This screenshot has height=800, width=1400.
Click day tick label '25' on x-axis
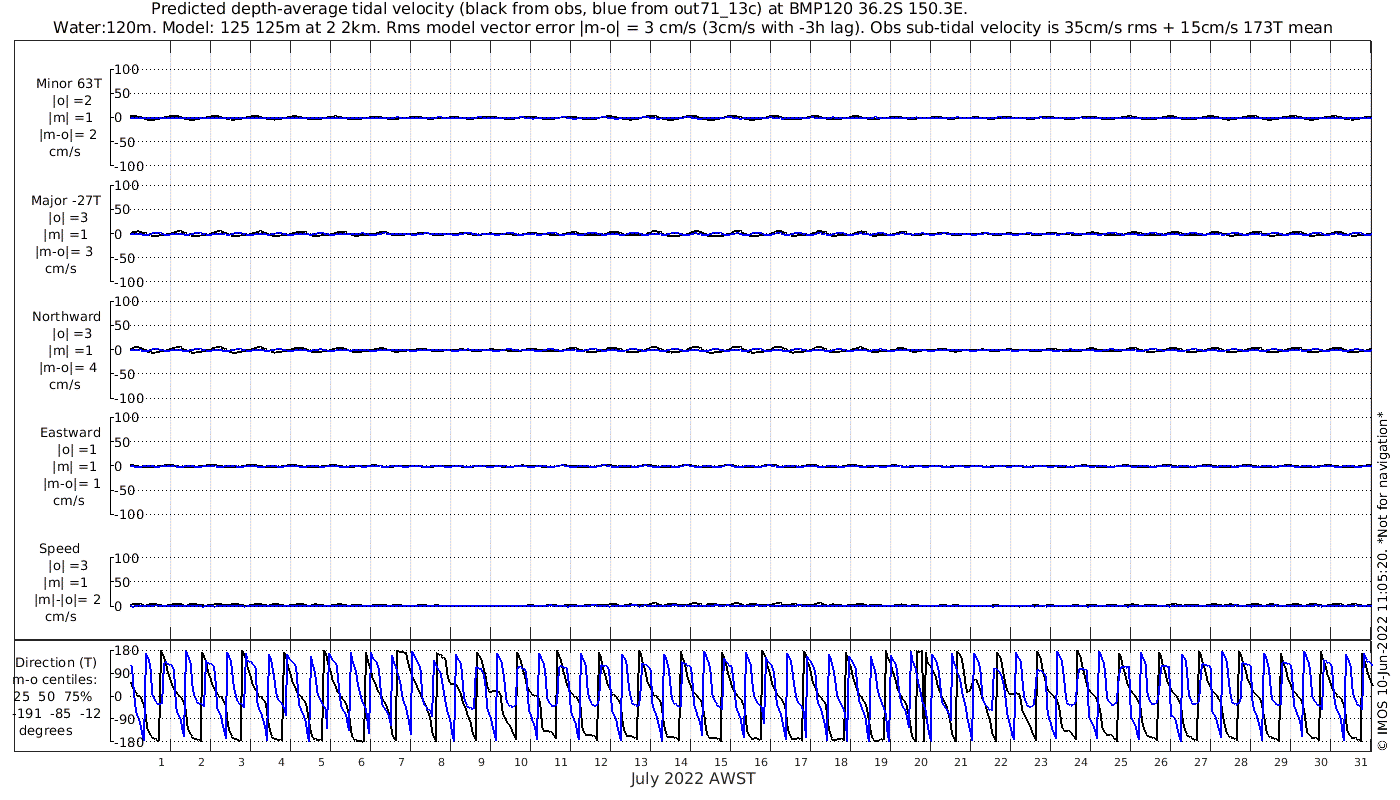tap(1121, 762)
